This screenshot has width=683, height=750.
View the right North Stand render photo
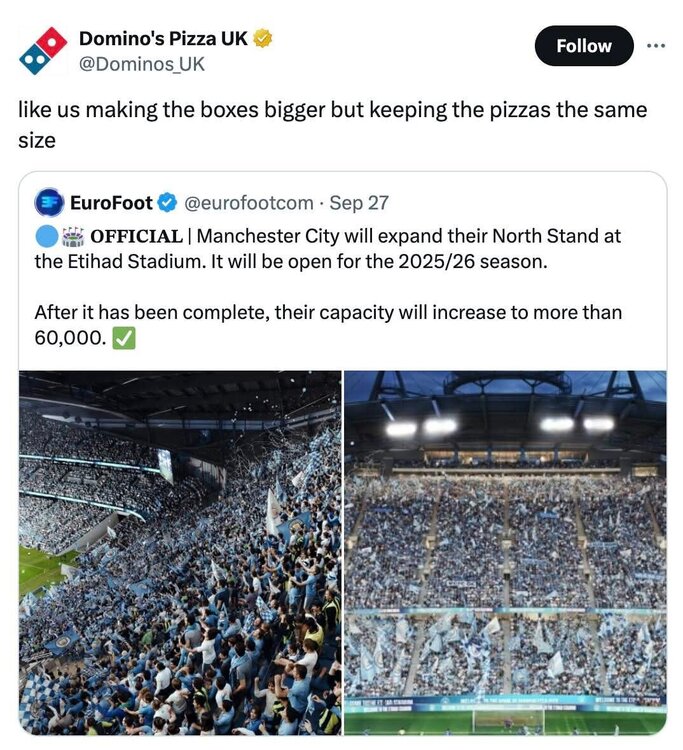coord(506,553)
